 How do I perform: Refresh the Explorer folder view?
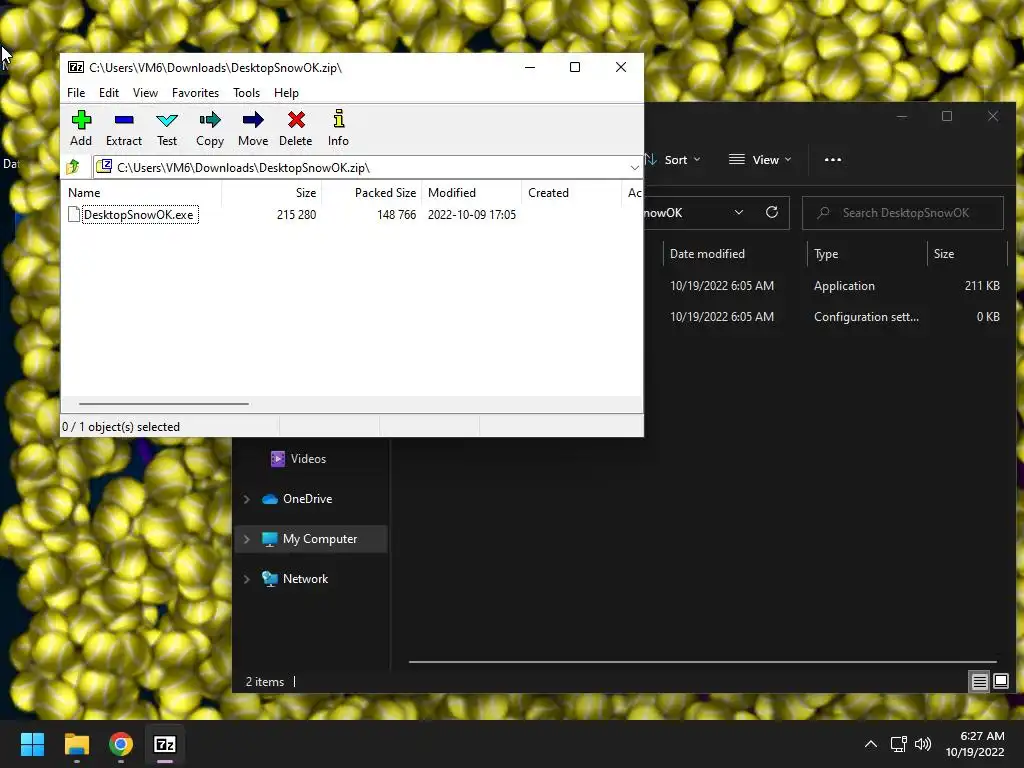coord(772,212)
